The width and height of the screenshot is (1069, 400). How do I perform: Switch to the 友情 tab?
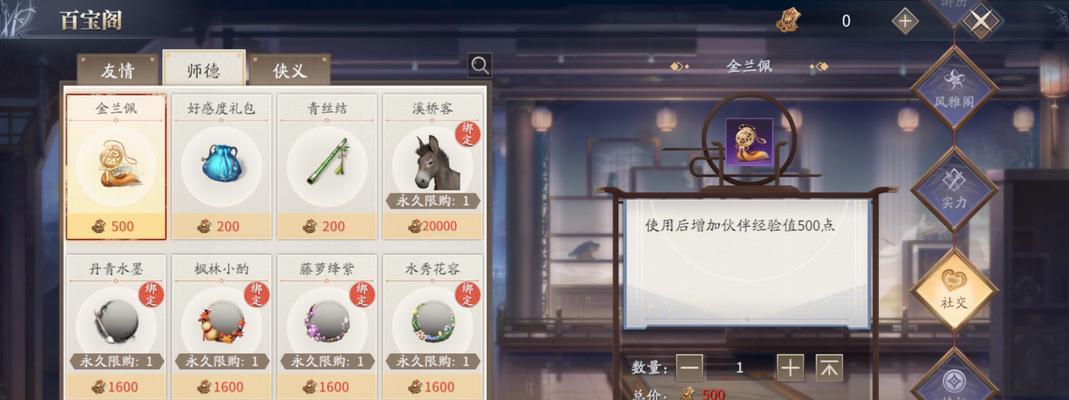tap(117, 70)
